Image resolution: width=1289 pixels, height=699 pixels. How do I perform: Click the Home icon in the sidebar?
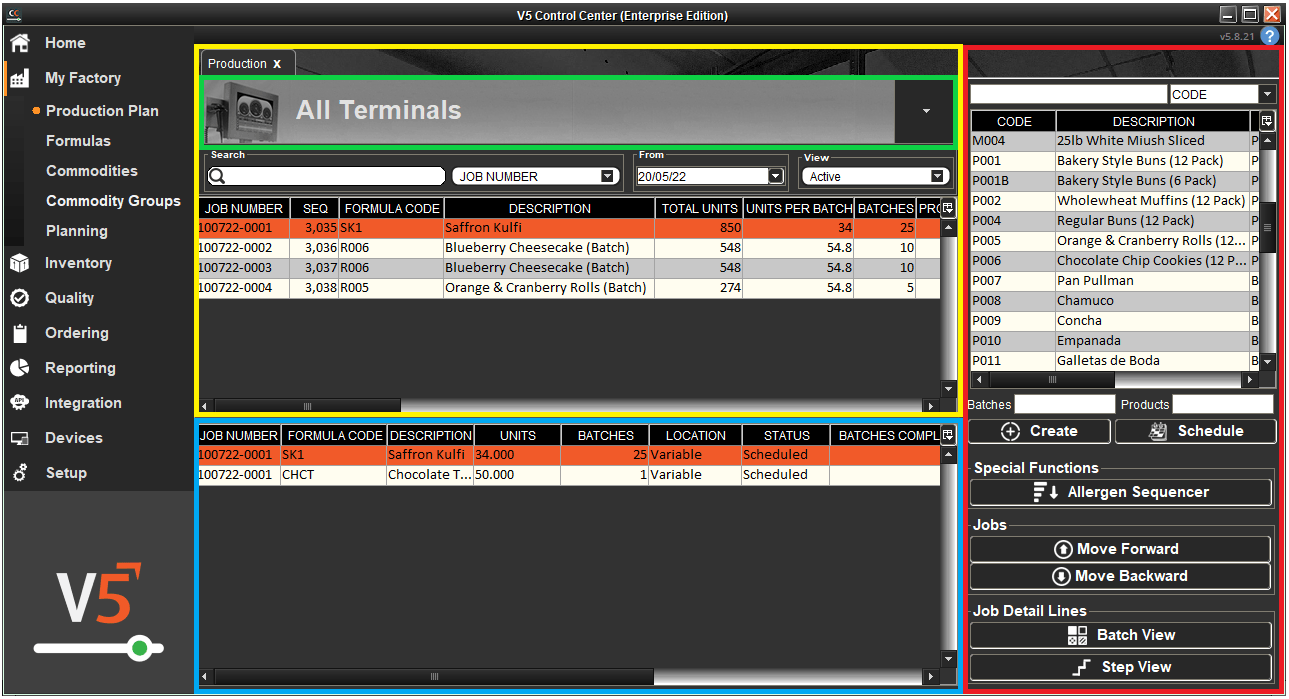coord(20,42)
